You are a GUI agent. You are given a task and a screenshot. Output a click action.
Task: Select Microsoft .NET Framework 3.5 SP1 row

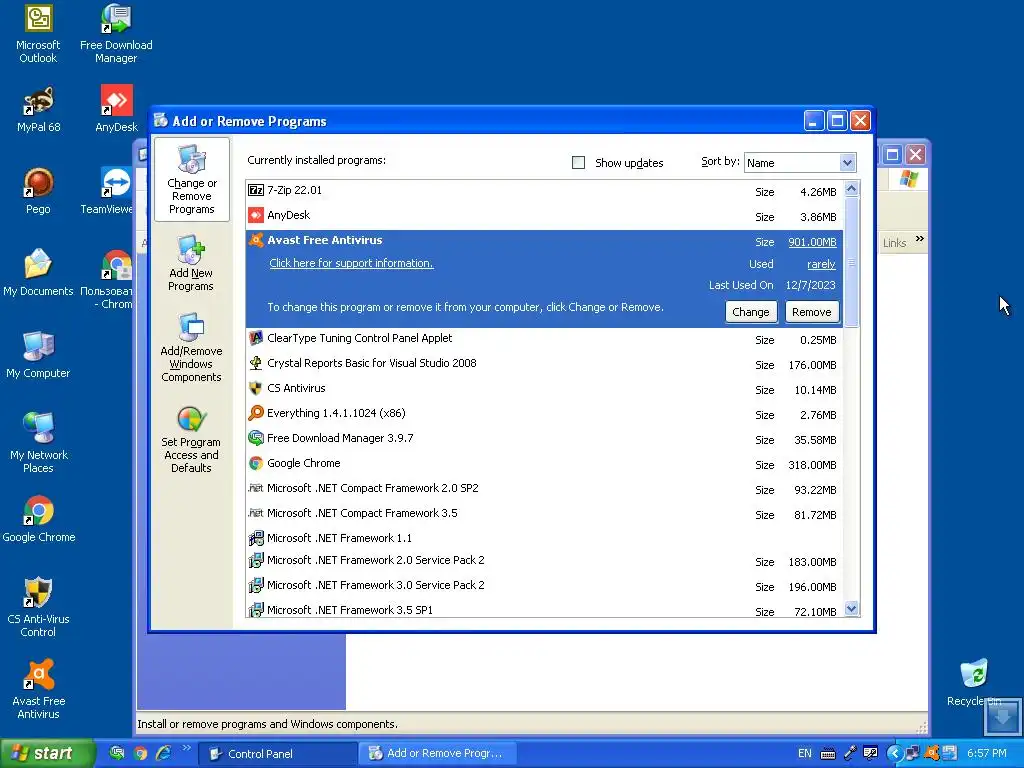(545, 609)
